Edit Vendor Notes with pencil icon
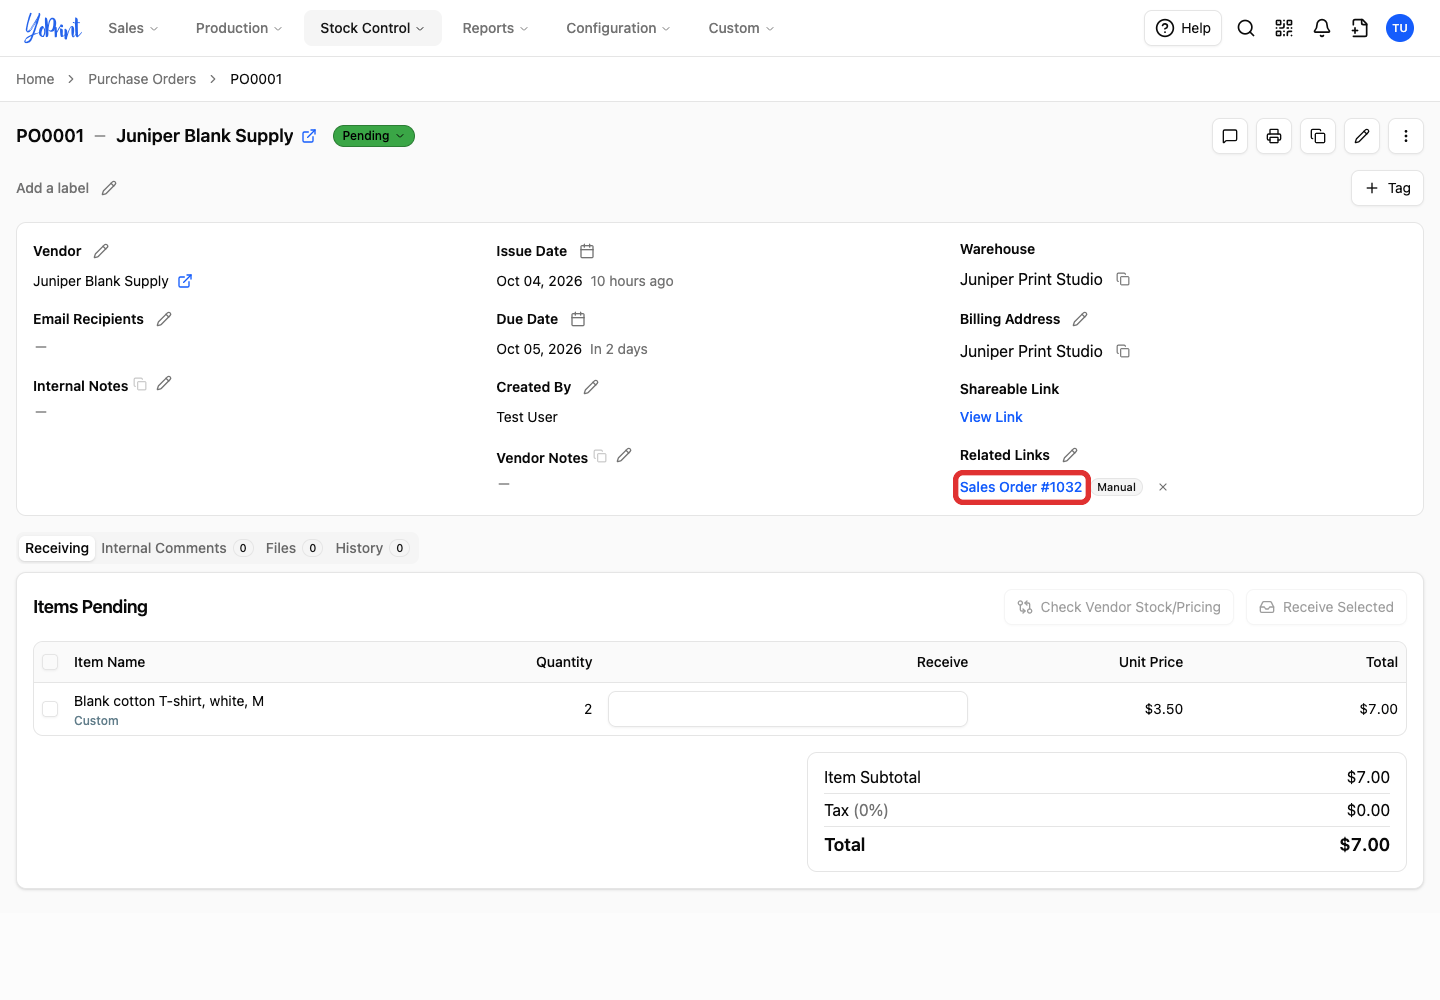Screen dimensions: 1440x1000 coord(624,456)
